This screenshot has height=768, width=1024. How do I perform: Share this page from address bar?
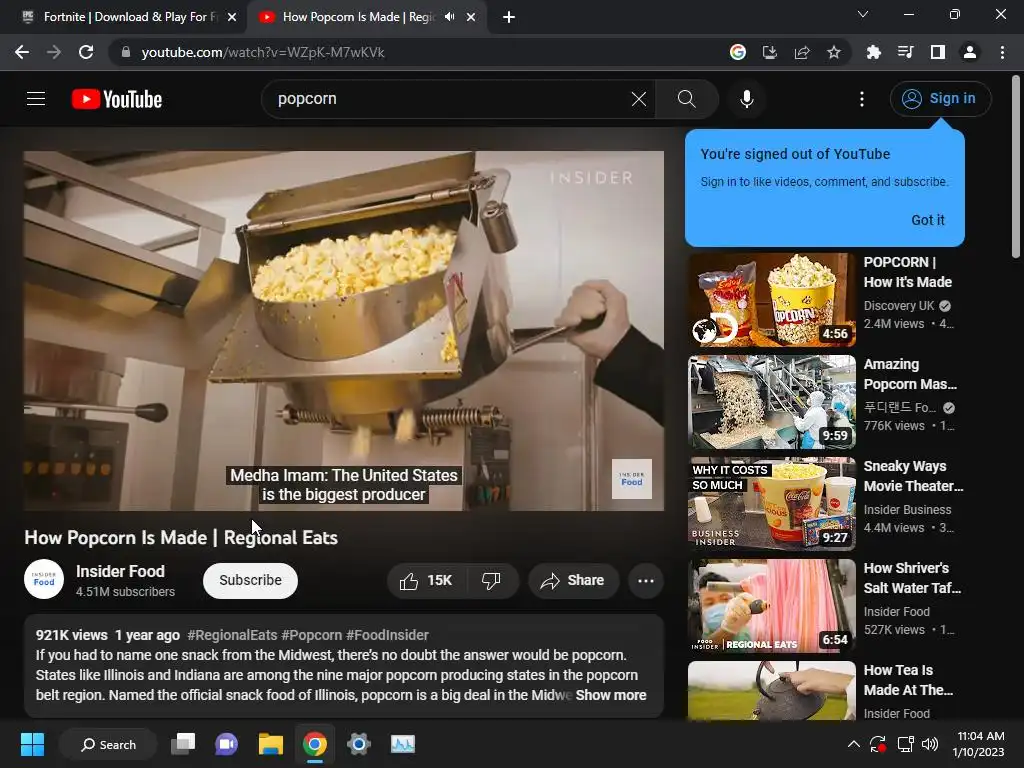[802, 52]
